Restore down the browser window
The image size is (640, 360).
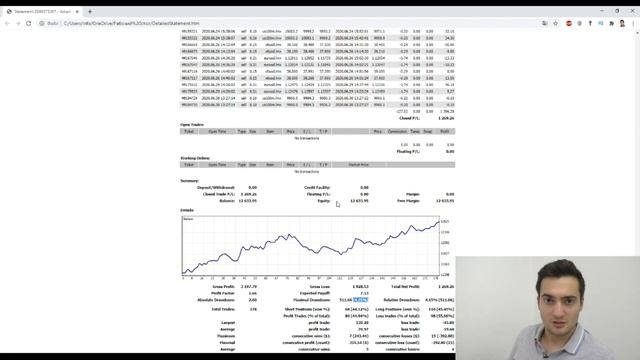click(617, 11)
